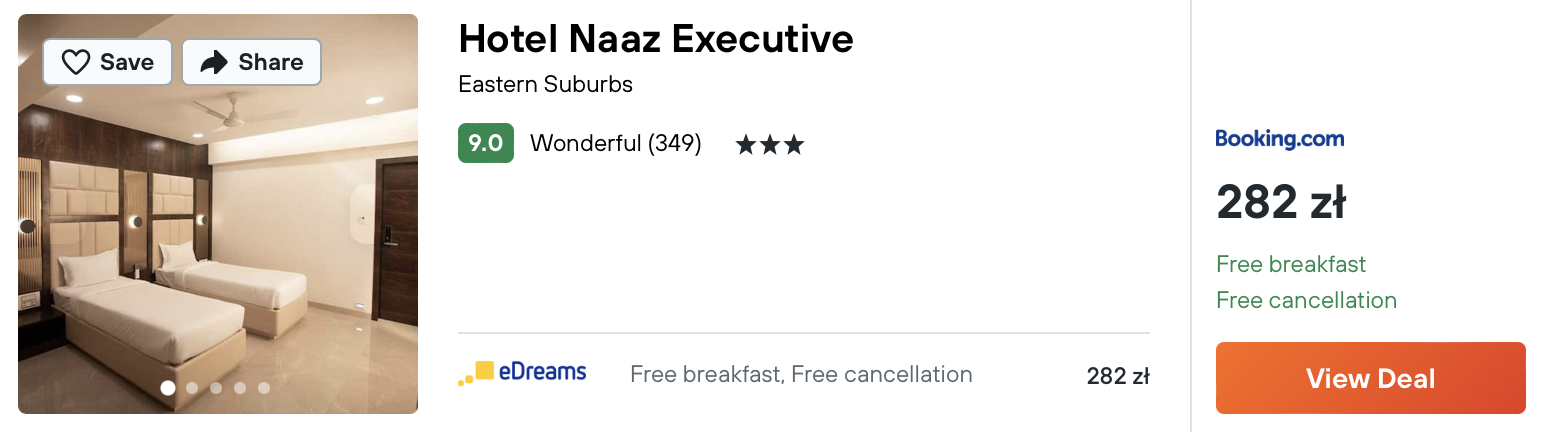Image resolution: width=1546 pixels, height=432 pixels.
Task: Click the Booking.com logo
Action: [x=1279, y=139]
